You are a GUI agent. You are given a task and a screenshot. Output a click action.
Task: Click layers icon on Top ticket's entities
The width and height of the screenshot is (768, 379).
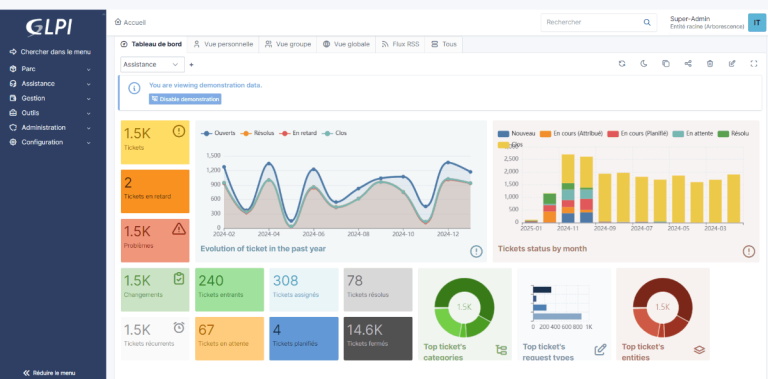point(699,350)
